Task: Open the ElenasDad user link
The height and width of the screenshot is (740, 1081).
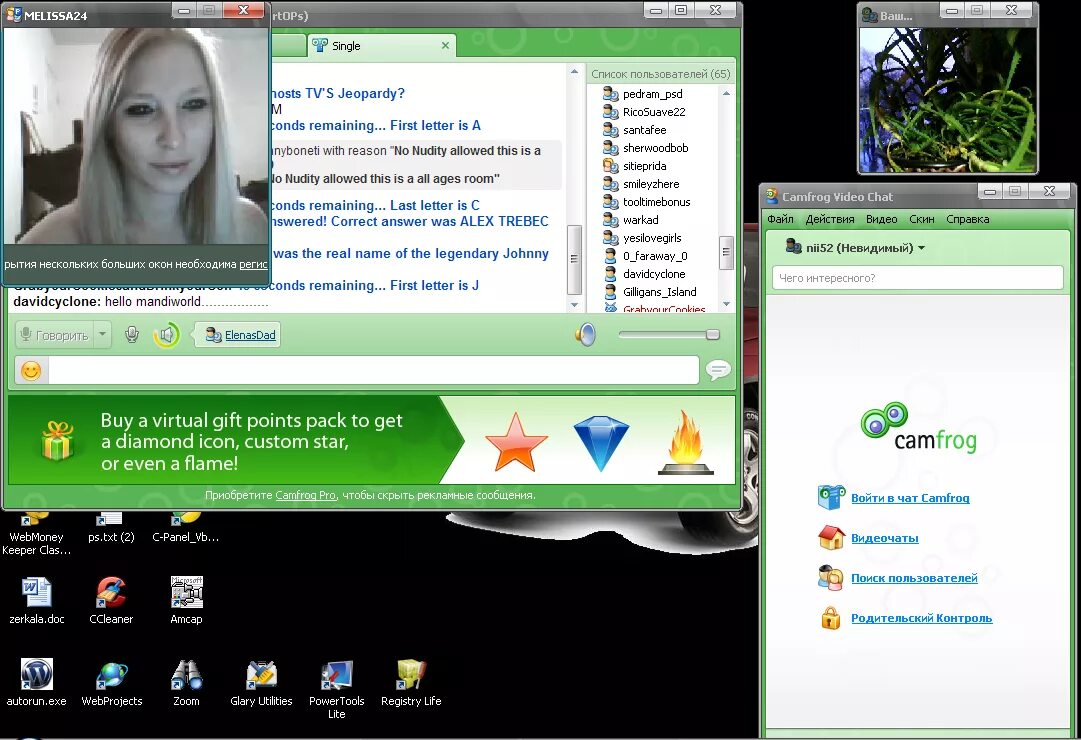Action: coord(250,335)
